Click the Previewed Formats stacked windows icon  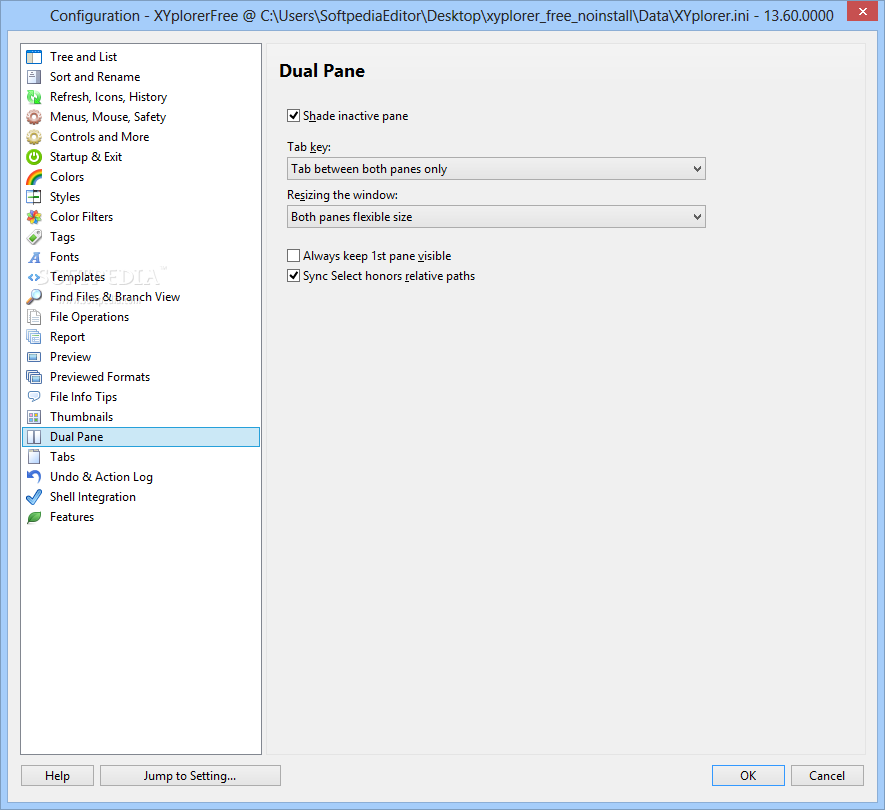tap(34, 377)
